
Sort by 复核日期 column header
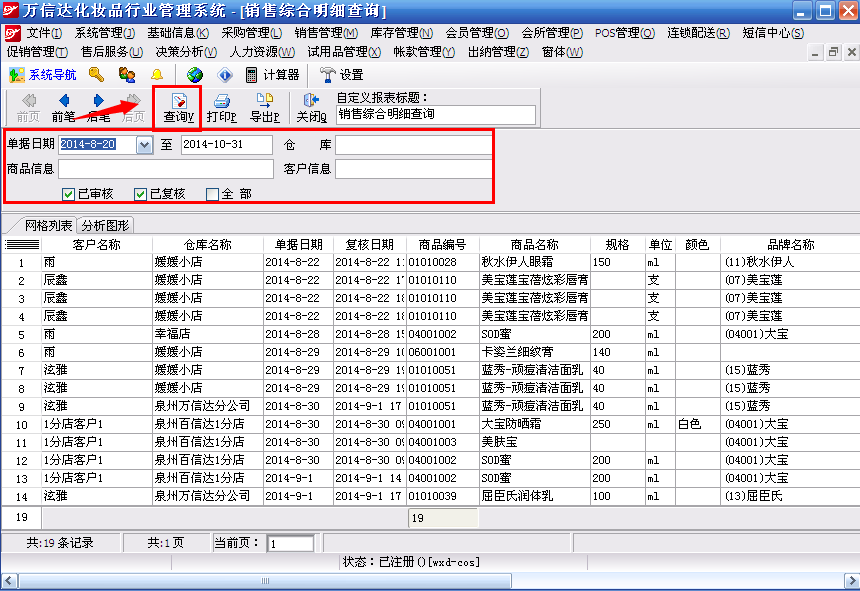pyautogui.click(x=370, y=245)
